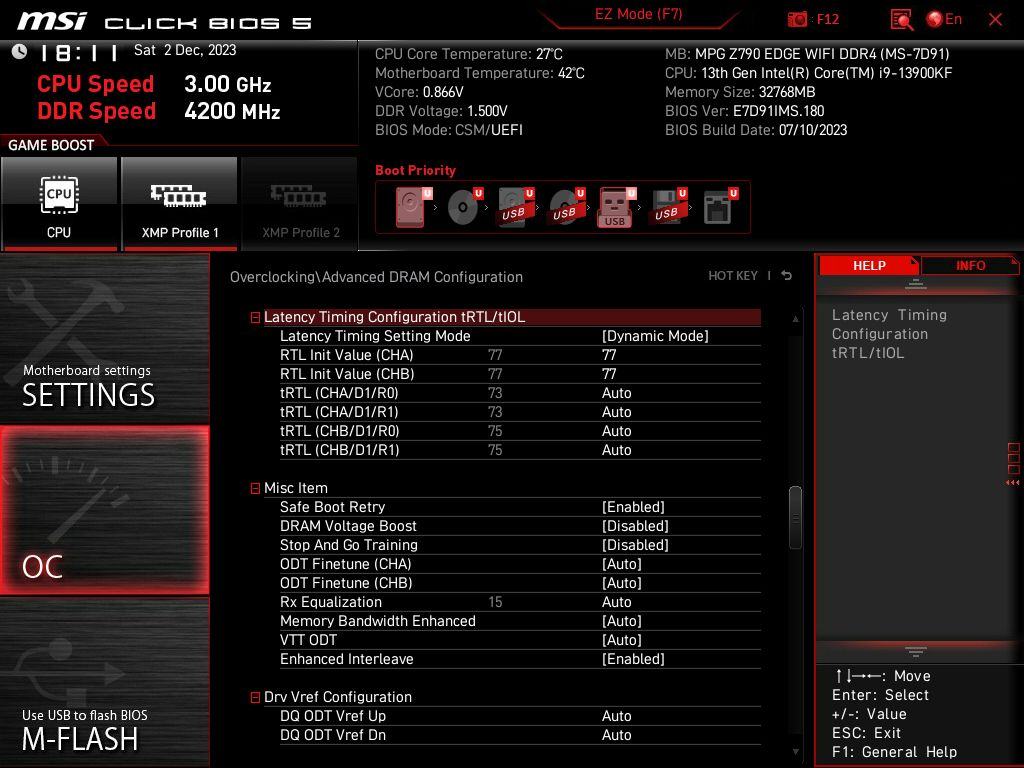
Task: Switch to the HELP tab
Action: click(x=869, y=266)
